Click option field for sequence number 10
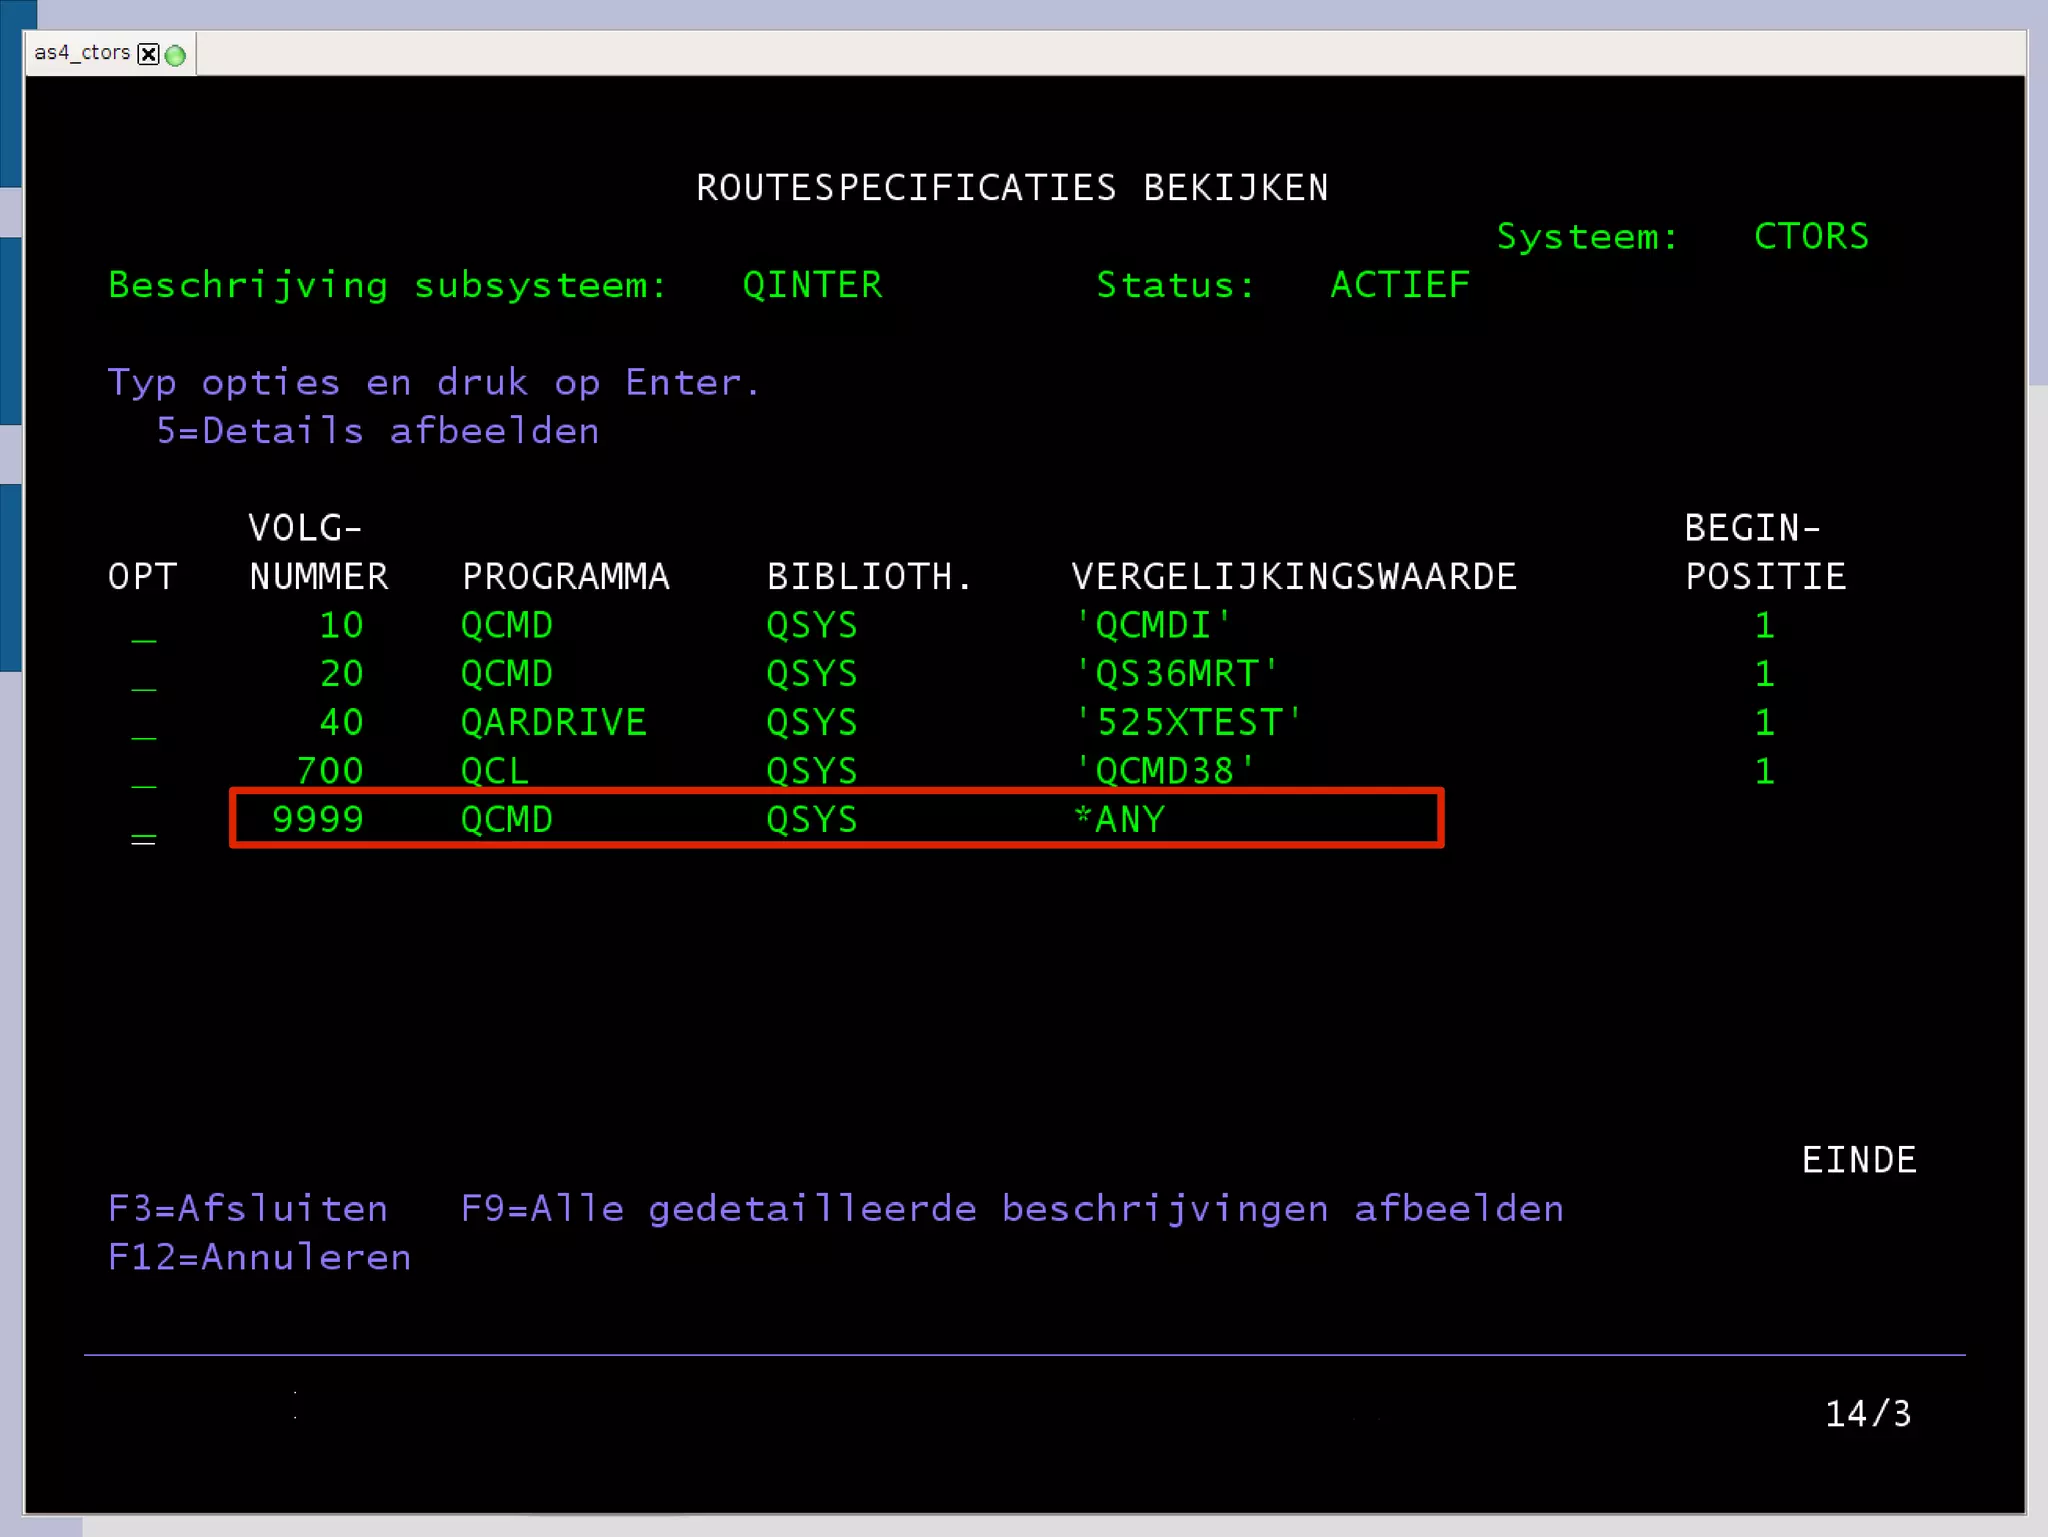 click(143, 628)
